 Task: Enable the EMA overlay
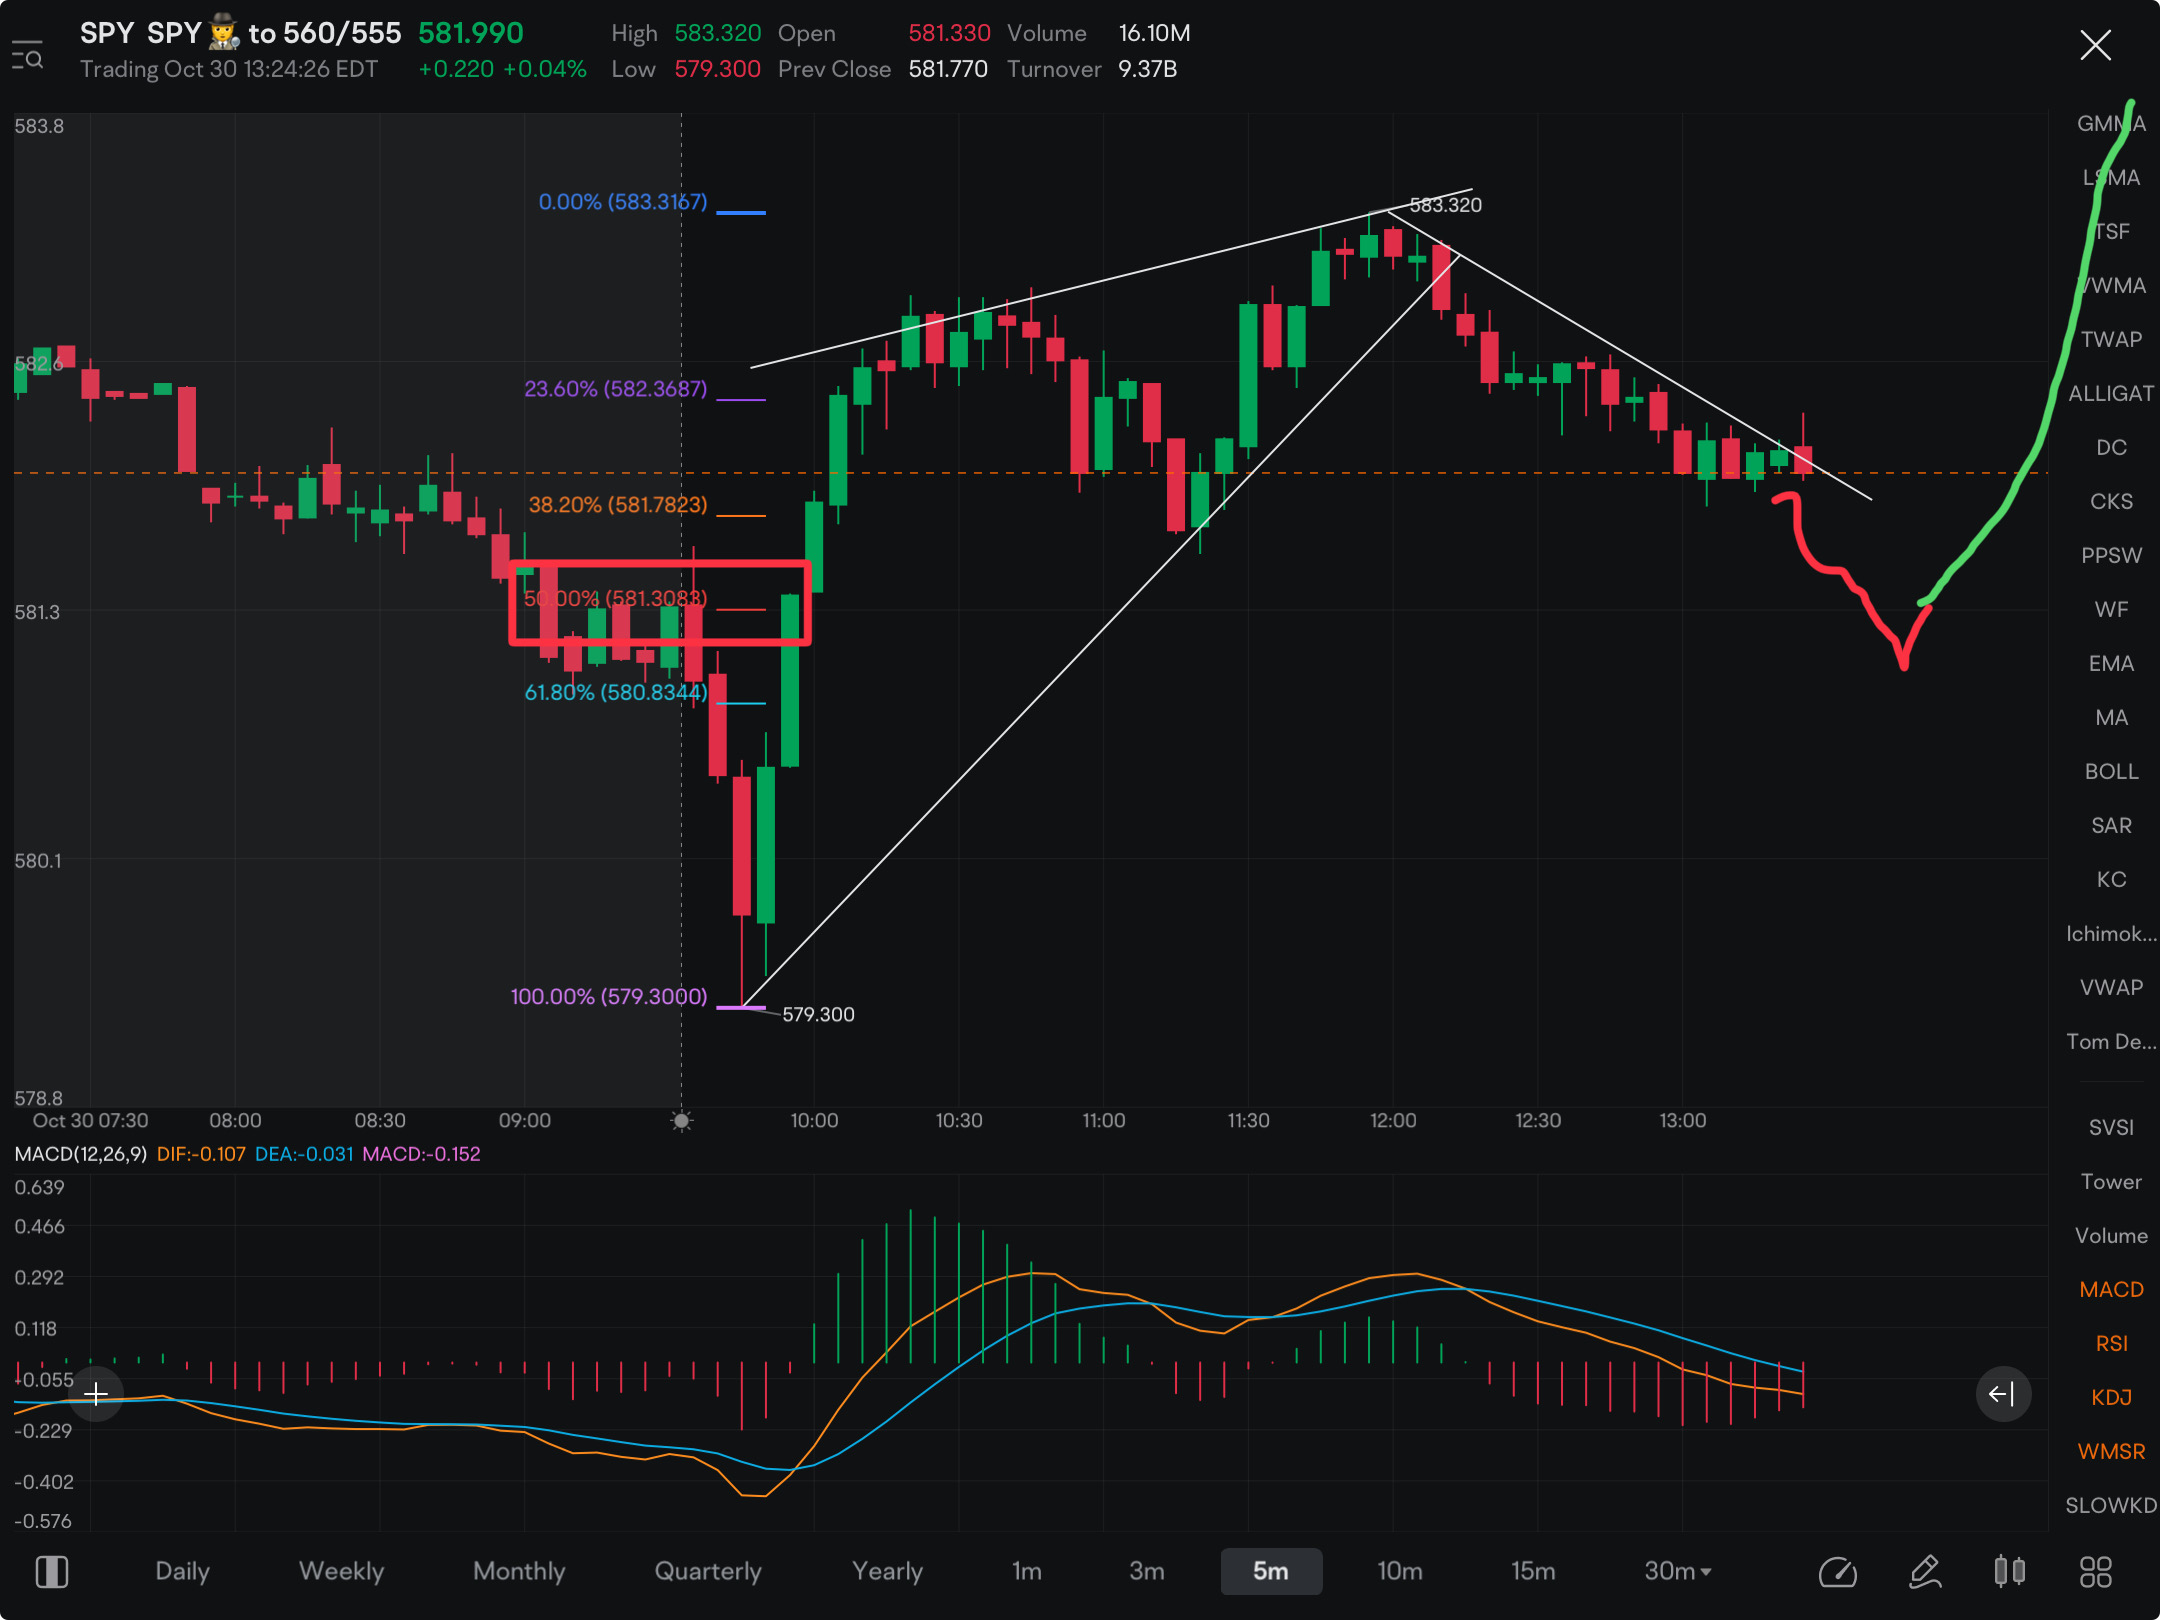(2111, 664)
